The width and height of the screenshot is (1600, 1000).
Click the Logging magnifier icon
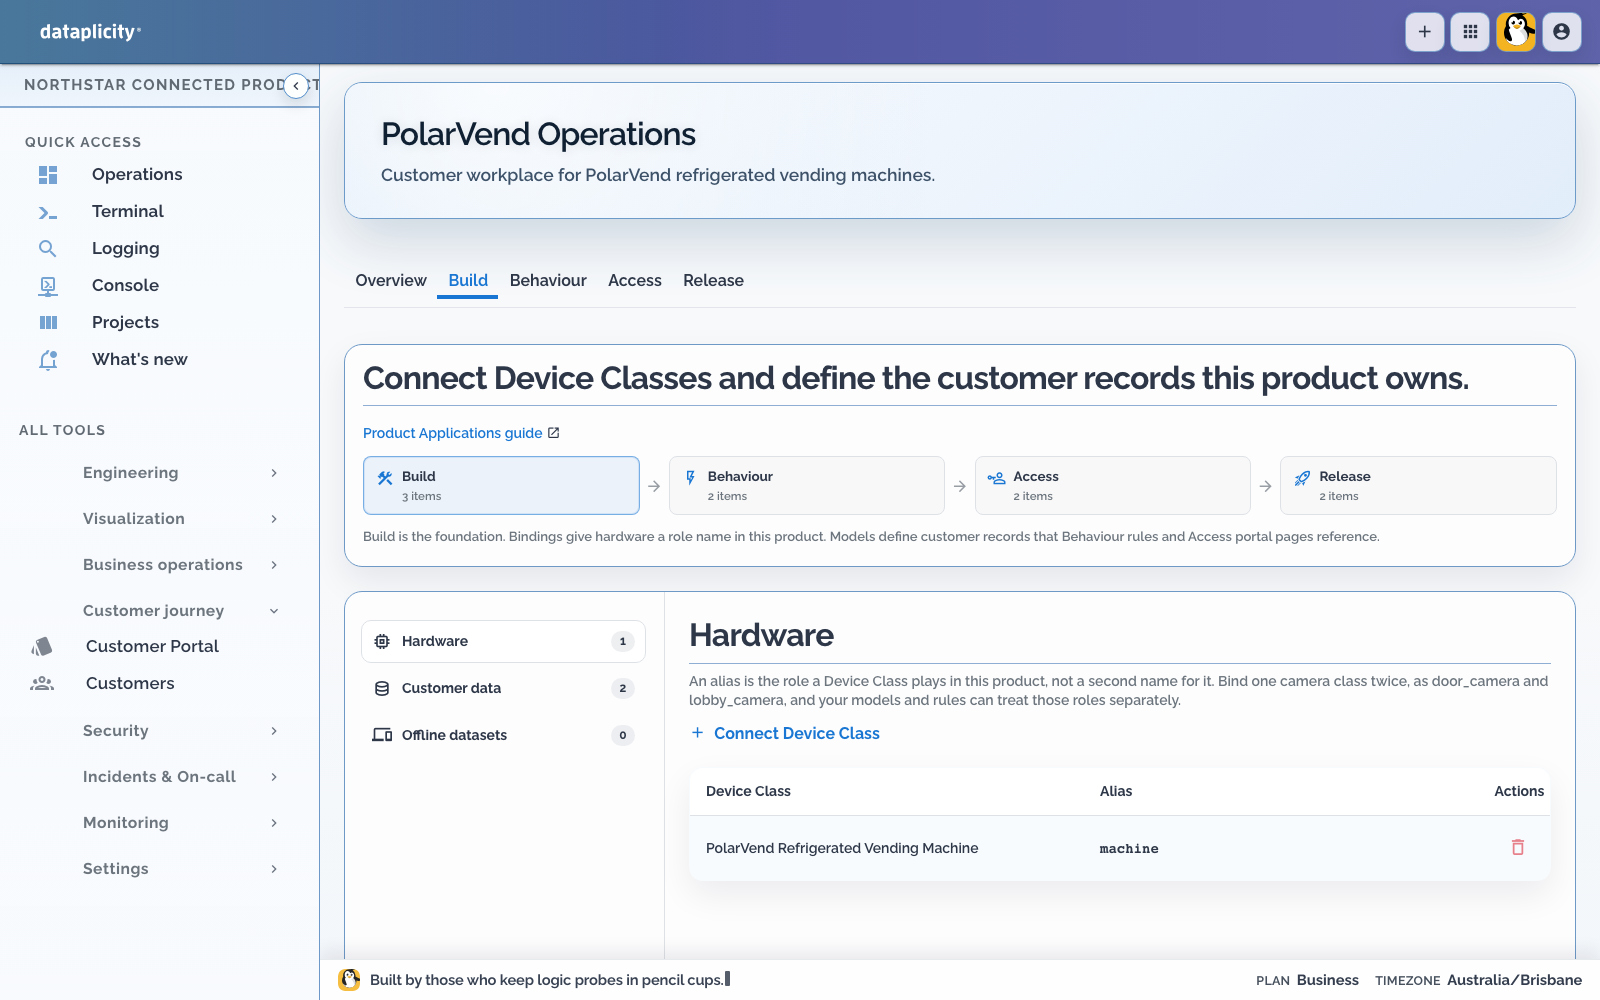click(x=48, y=249)
